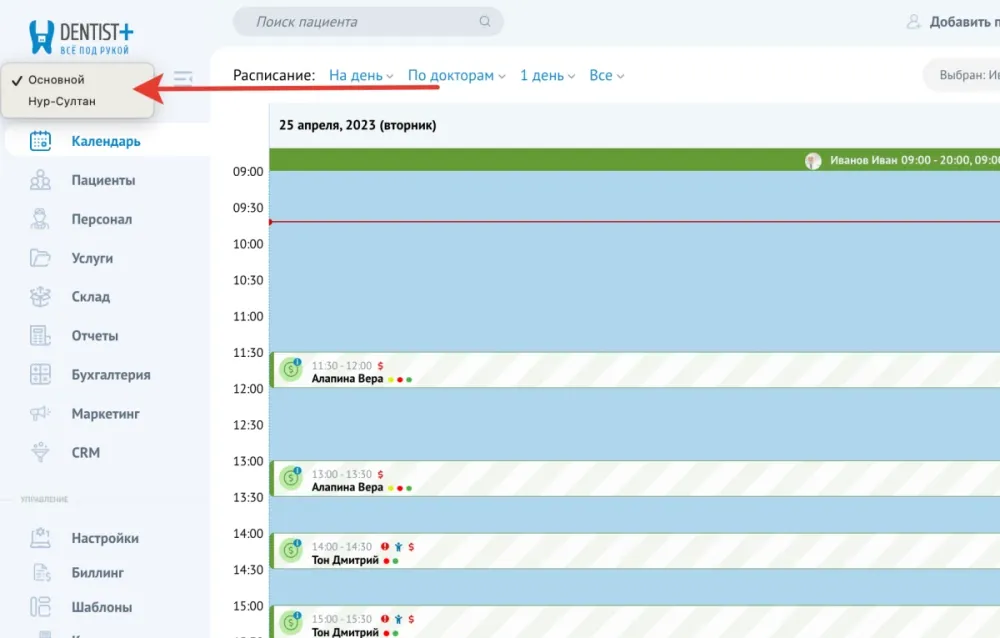The image size is (1000, 638).
Task: Click payment icon on 11:30 Алапина Вера appointment
Action: (291, 369)
